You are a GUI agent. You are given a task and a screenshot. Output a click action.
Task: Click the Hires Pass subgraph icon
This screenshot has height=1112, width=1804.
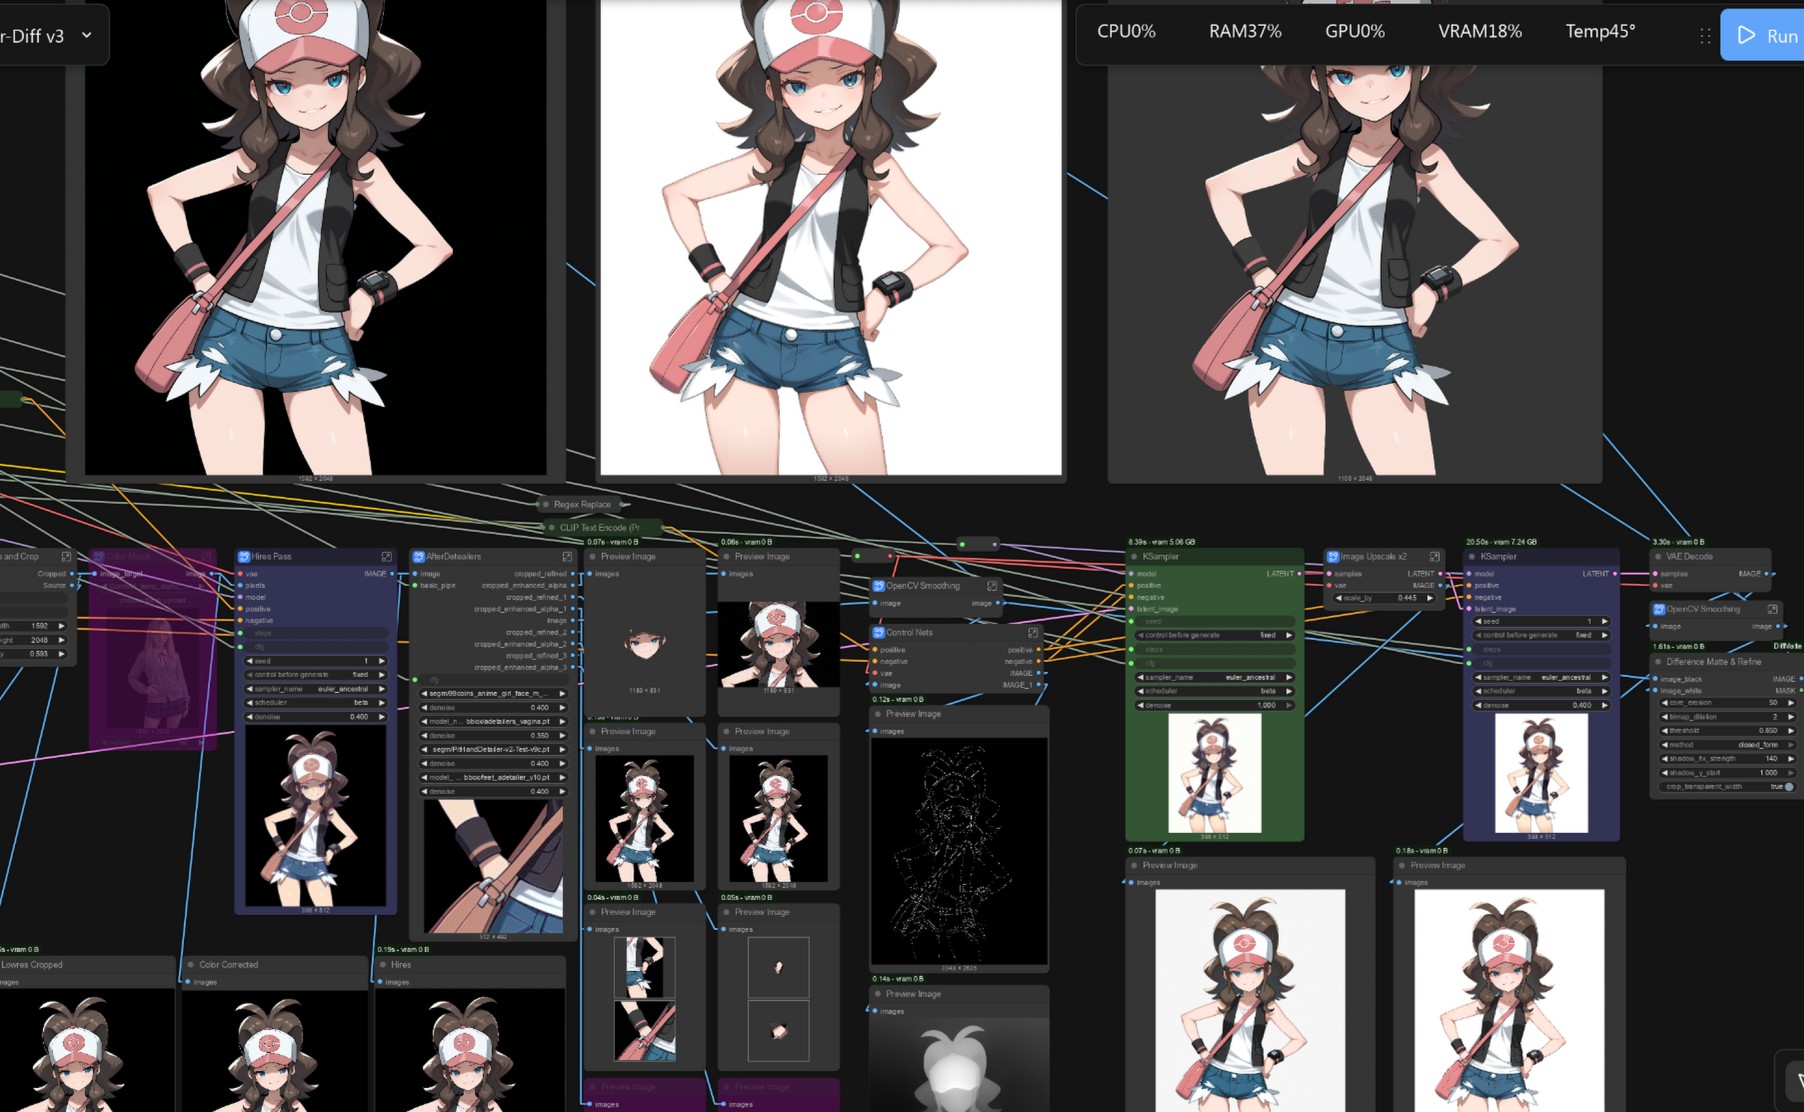point(244,557)
